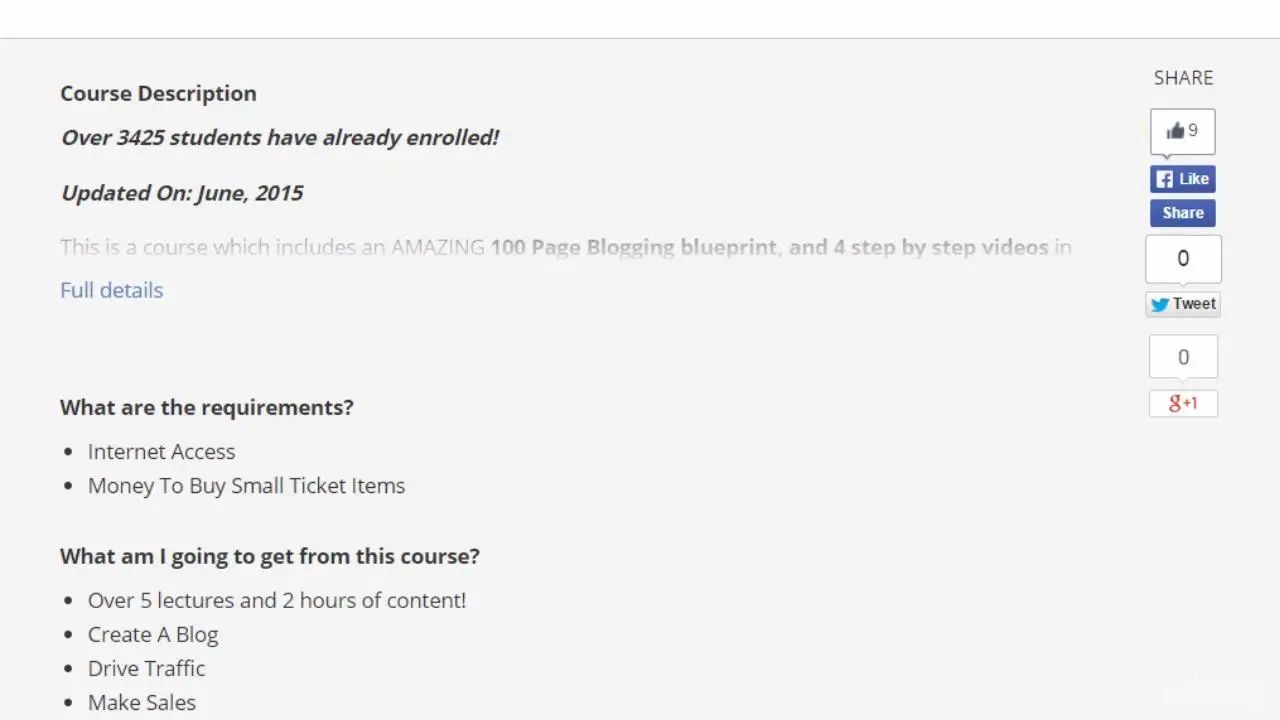Viewport: 1280px width, 720px height.
Task: Open the tweet count bubble
Action: 1183,259
